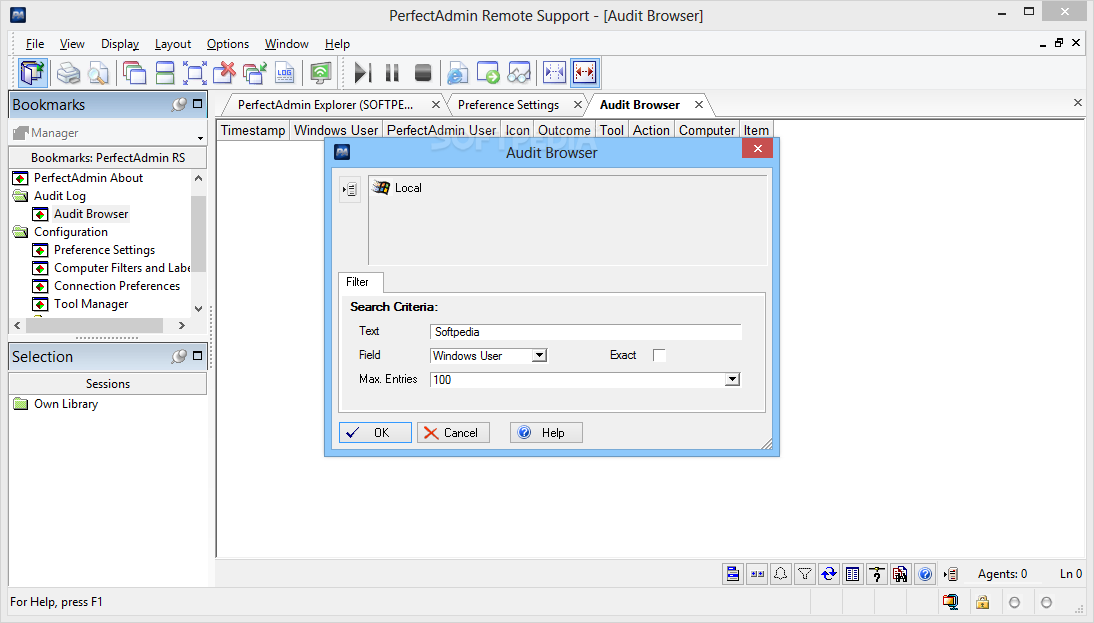Viewport: 1094px width, 623px height.
Task: Click shrink-columns inward blue arrows icon
Action: (x=554, y=73)
